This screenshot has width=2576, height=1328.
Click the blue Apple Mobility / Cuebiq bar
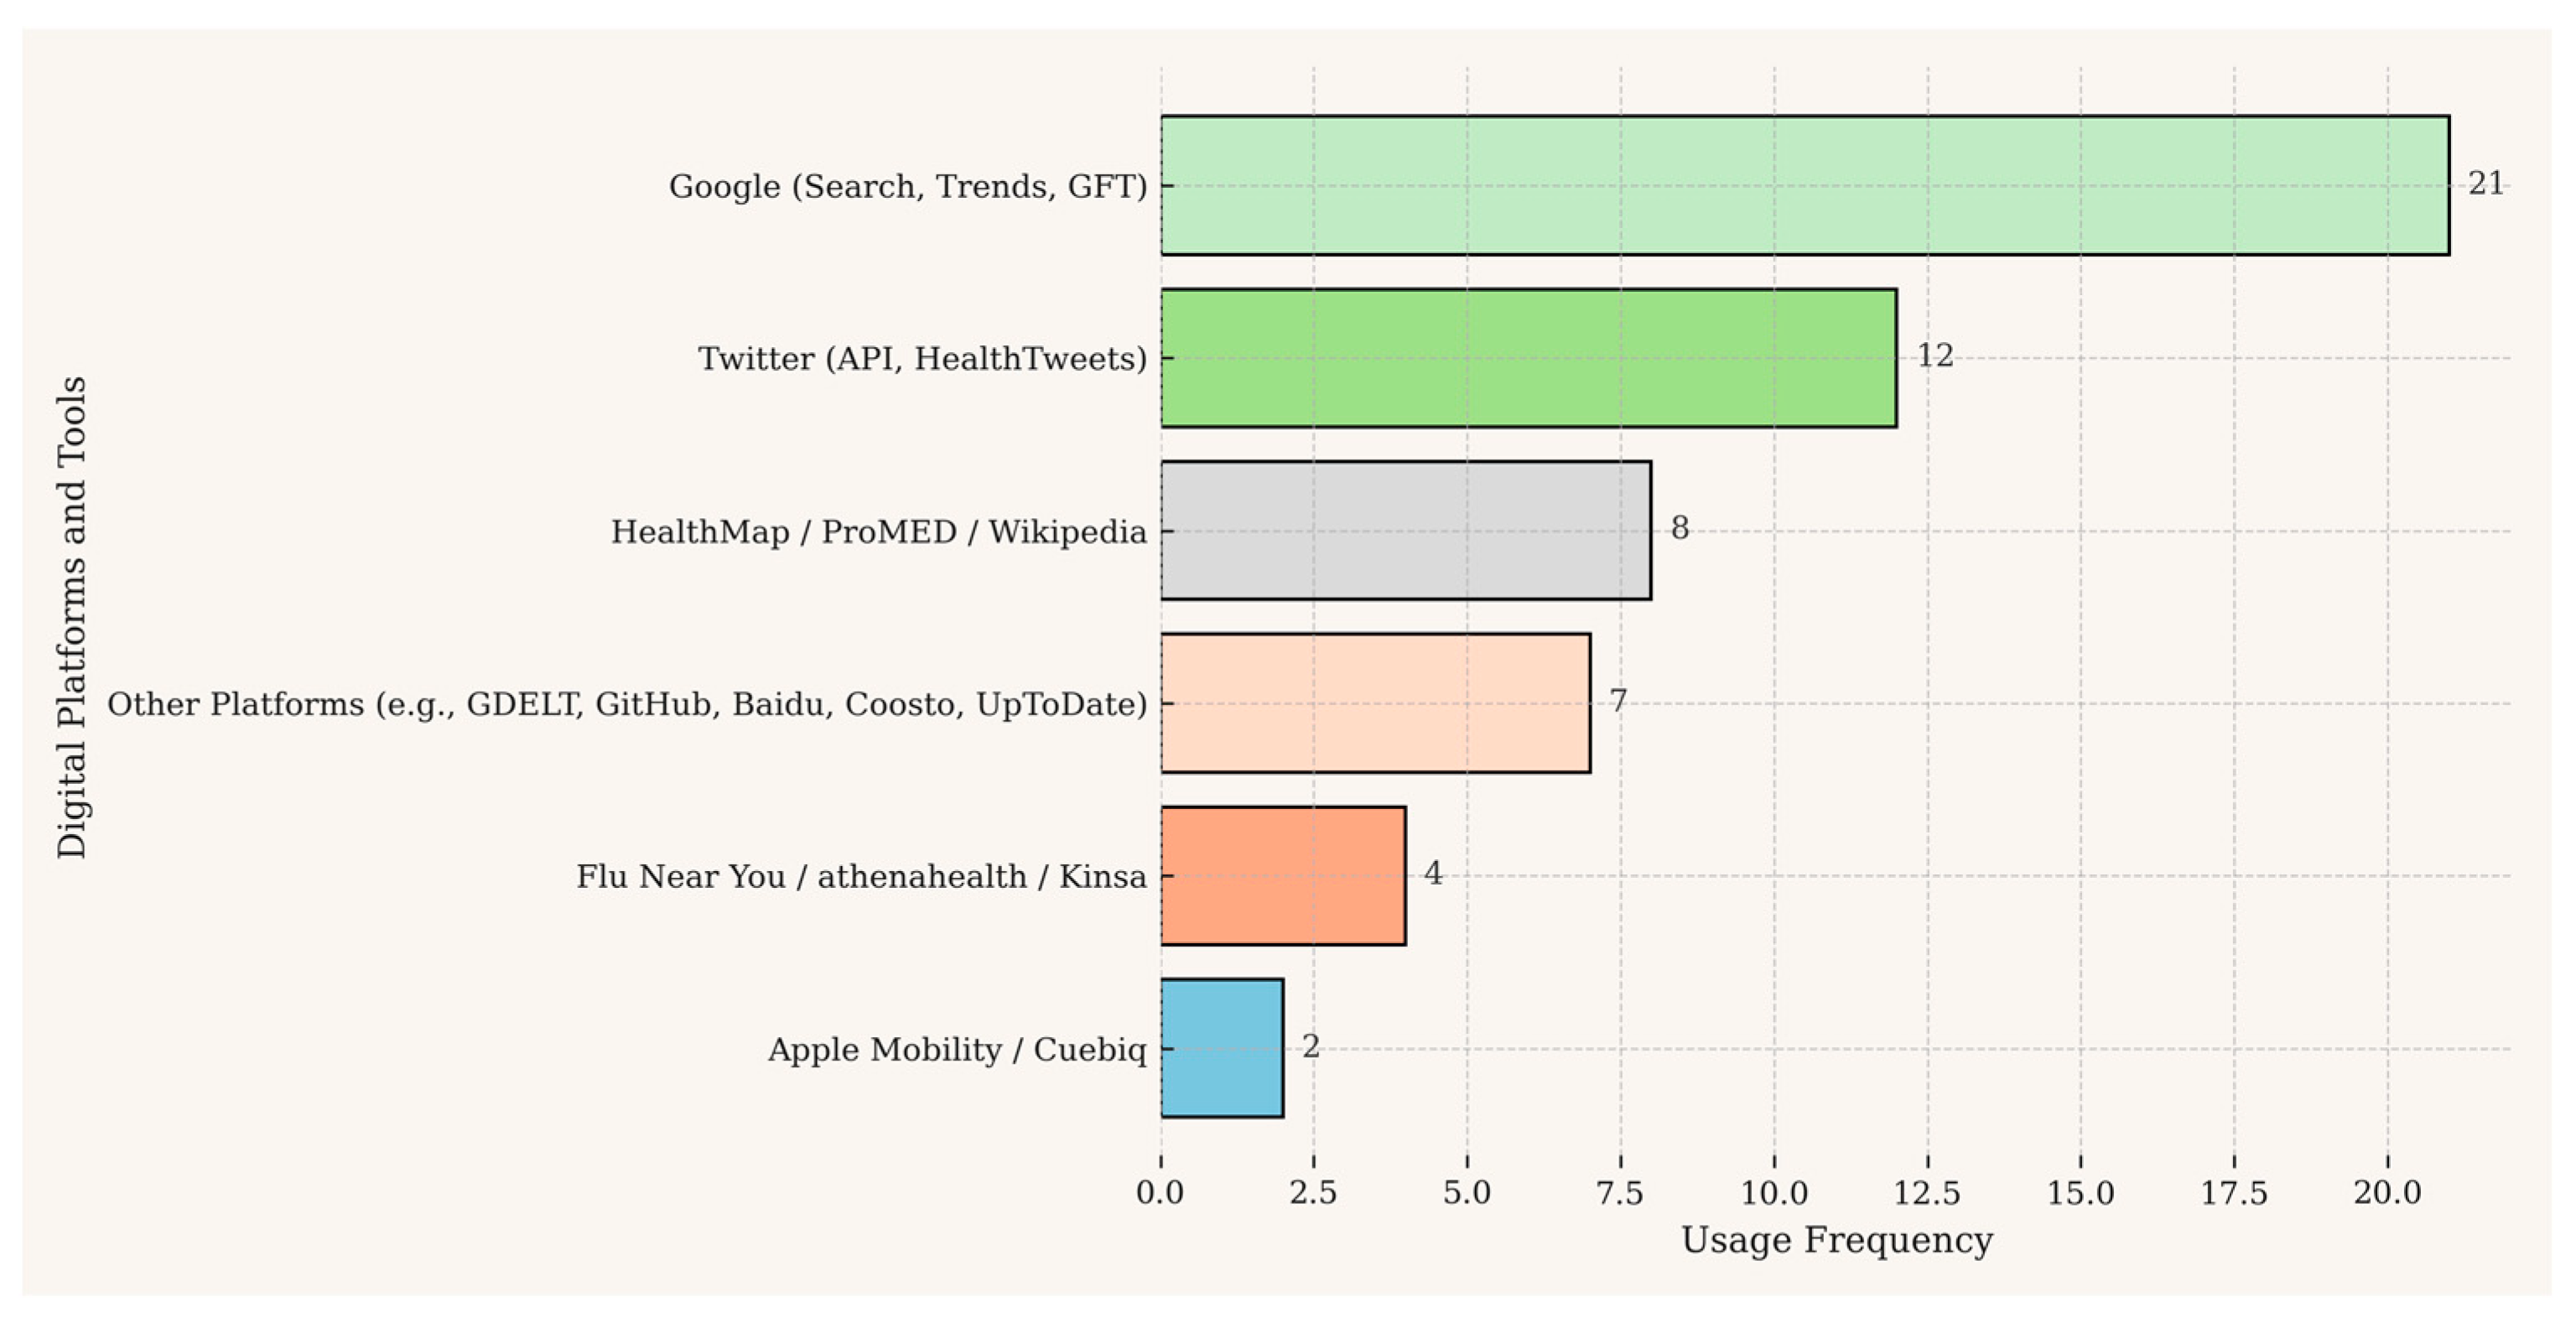tap(1221, 1048)
